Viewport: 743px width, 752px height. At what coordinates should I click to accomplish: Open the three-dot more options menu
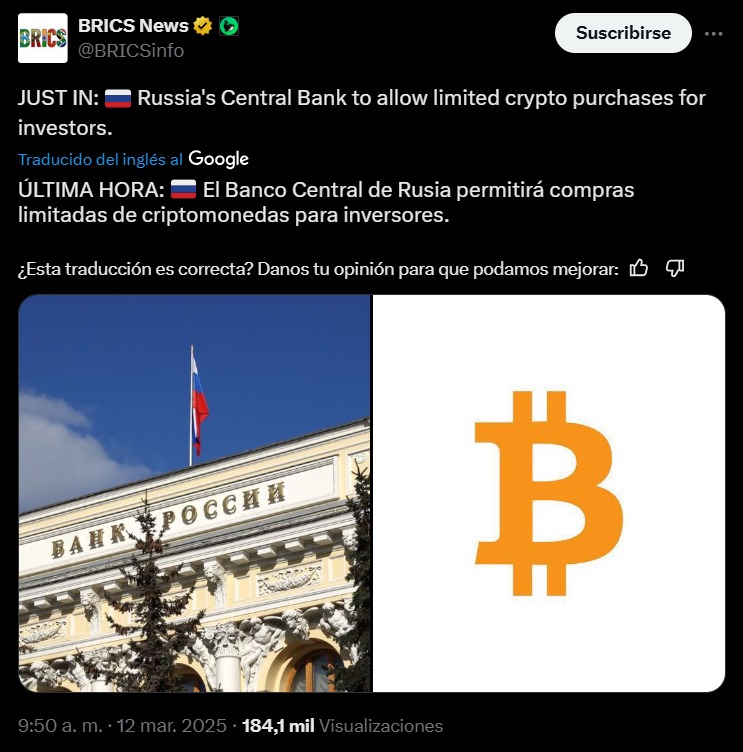(713, 34)
